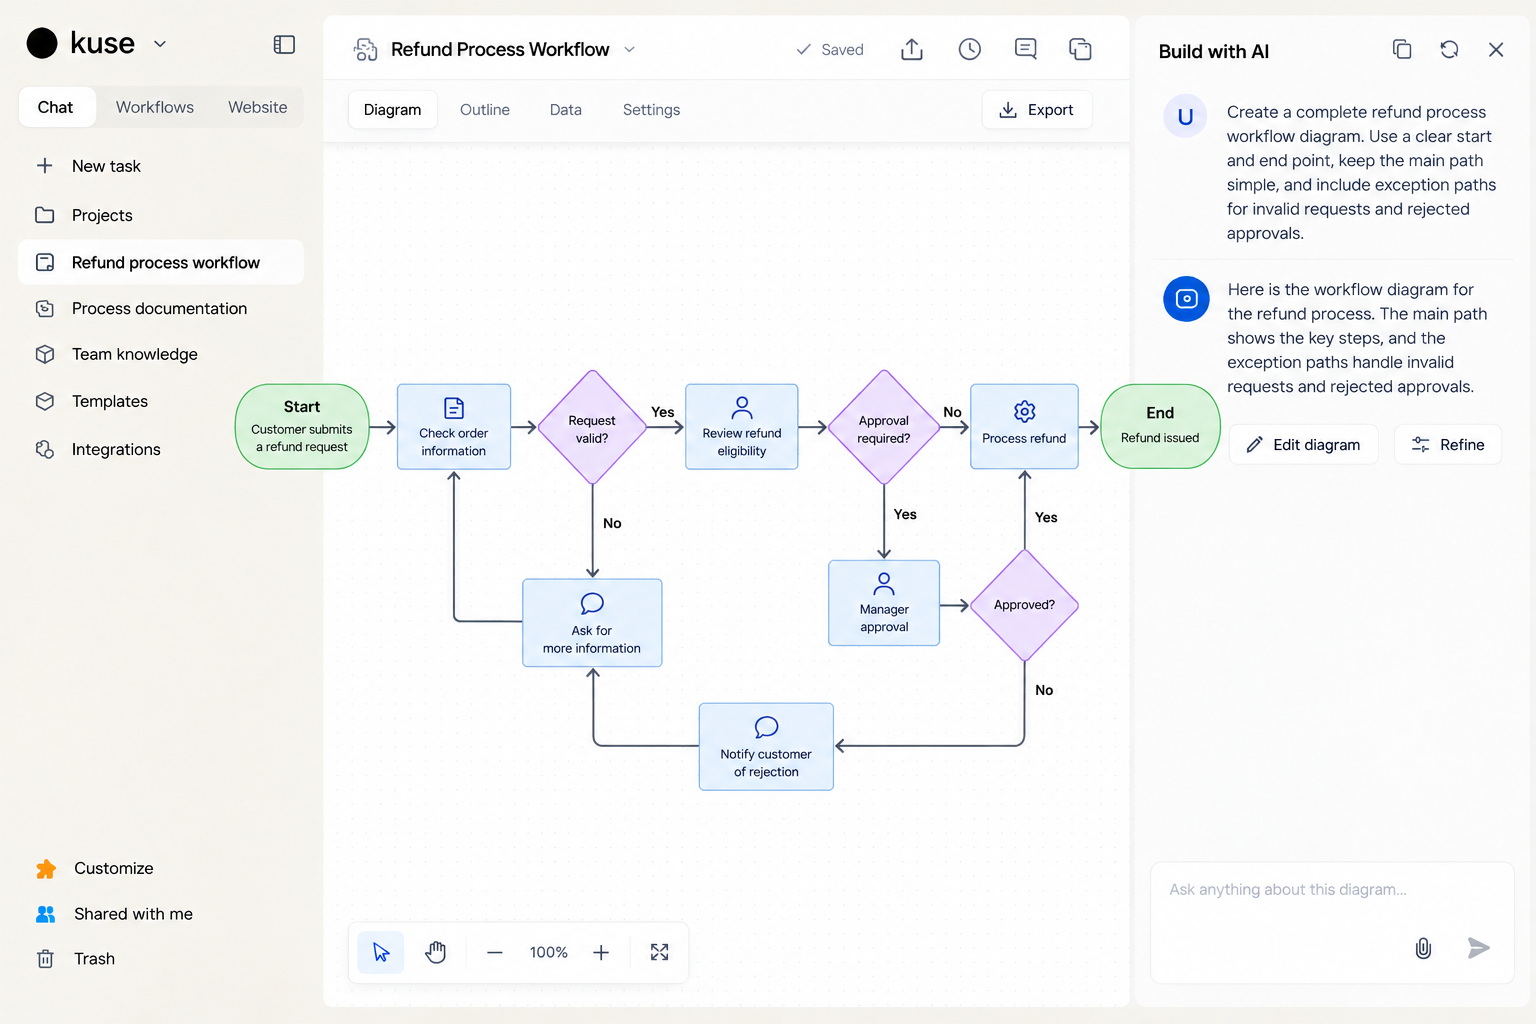This screenshot has width=1536, height=1024.
Task: Select the Start node in the diagram
Action: 302,427
